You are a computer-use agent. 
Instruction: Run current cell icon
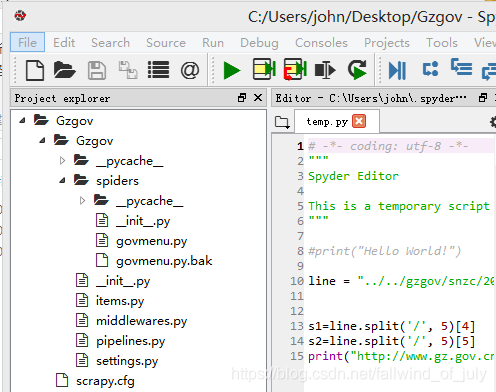(264, 69)
